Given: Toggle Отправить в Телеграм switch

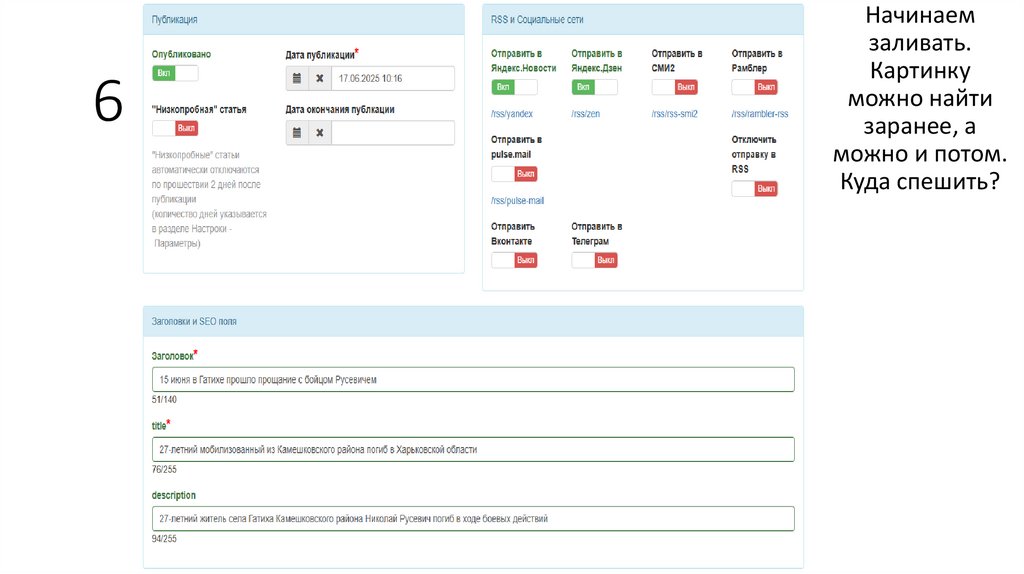Looking at the screenshot, I should coord(594,260).
